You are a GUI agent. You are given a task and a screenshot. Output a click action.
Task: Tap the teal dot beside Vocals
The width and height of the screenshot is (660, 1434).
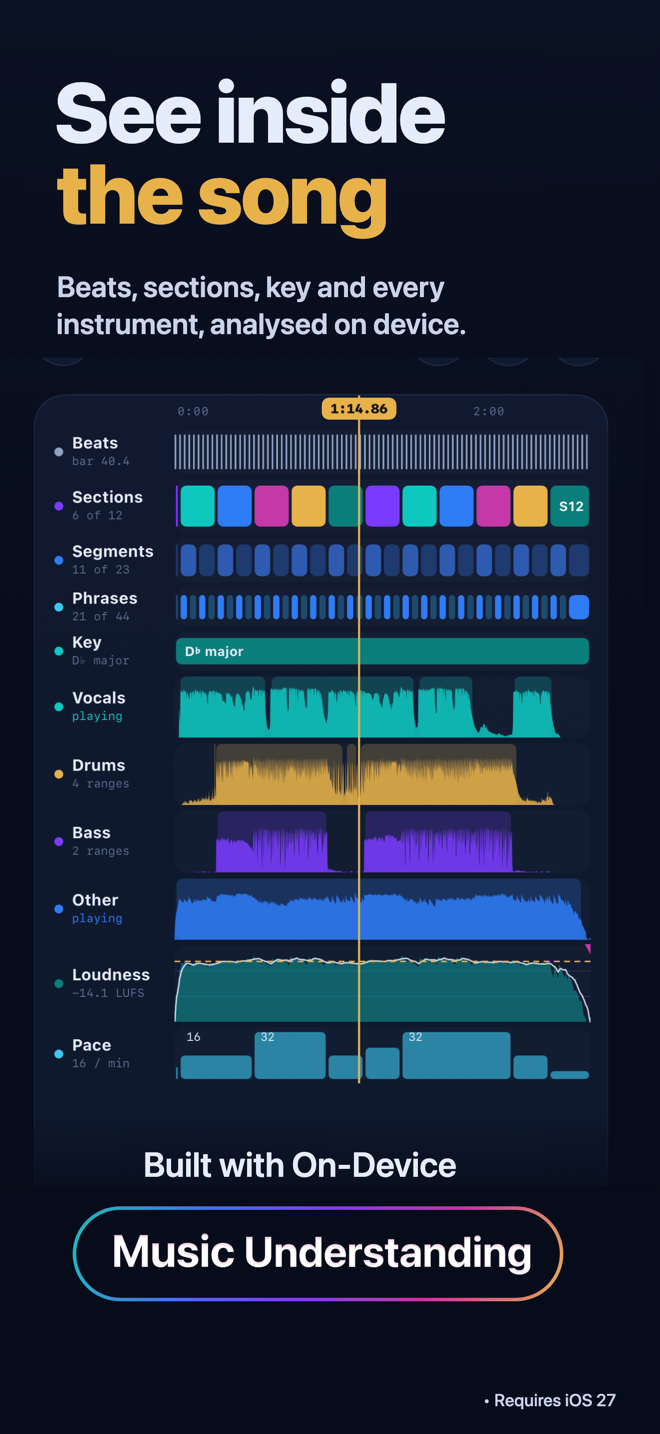pos(59,707)
